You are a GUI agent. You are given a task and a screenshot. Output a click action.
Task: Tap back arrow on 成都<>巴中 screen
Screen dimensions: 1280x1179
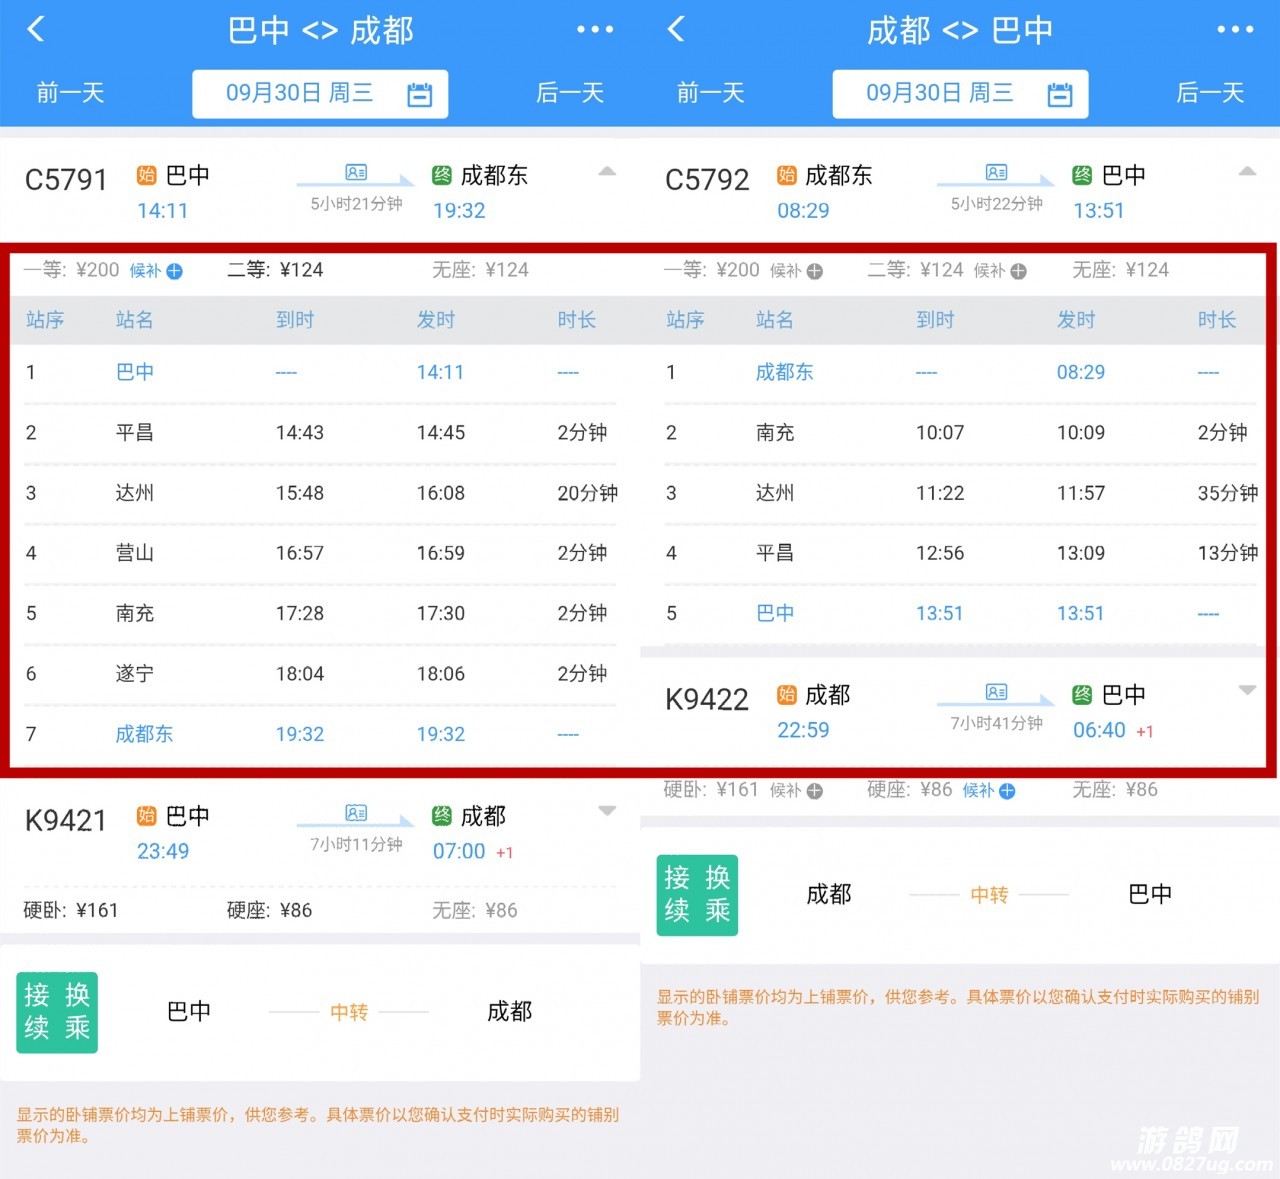point(676,29)
